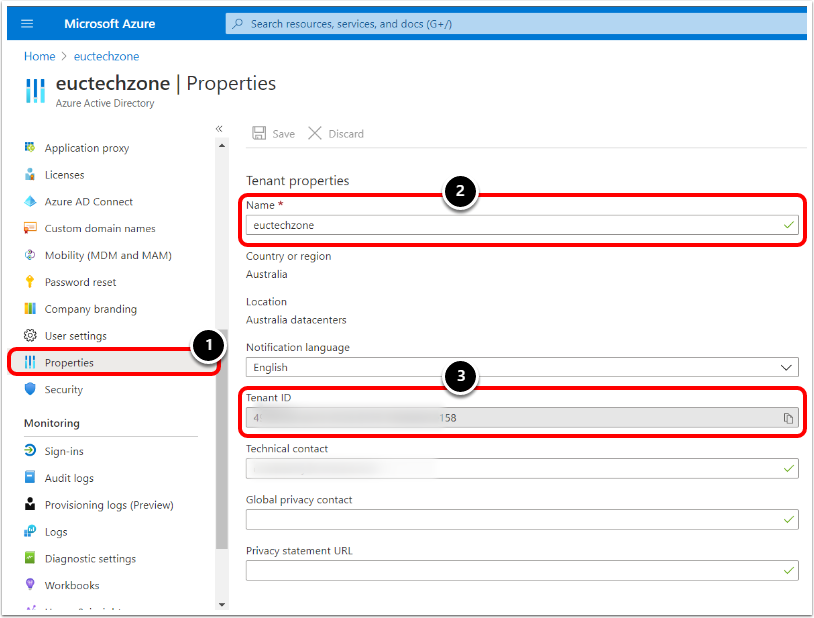Click the euctechzone breadcrumb link

pos(106,57)
